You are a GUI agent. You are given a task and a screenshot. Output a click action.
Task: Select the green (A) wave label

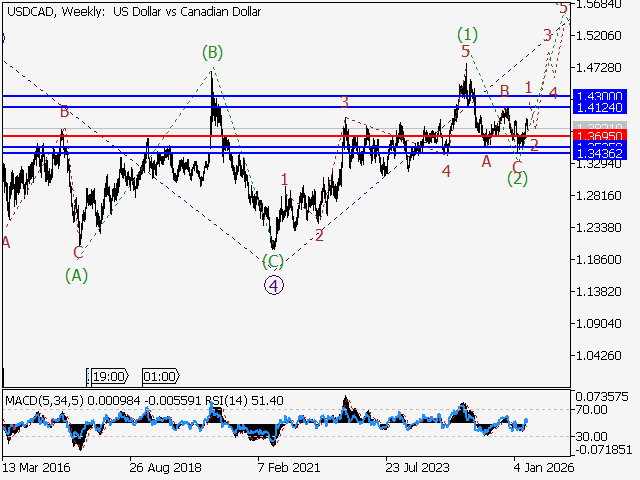(x=76, y=273)
